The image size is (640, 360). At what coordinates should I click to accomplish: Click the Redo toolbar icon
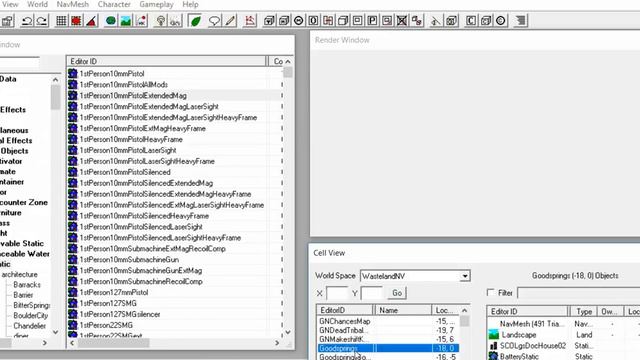pyautogui.click(x=42, y=20)
